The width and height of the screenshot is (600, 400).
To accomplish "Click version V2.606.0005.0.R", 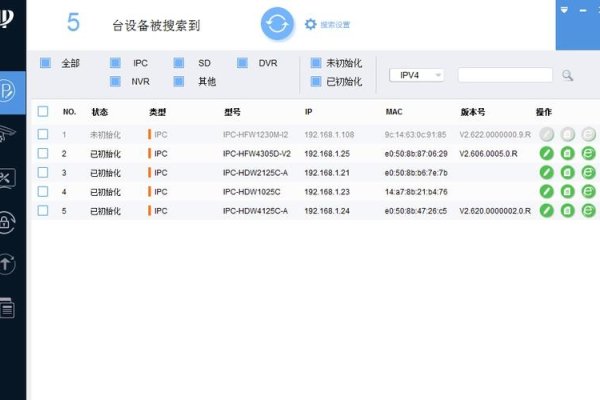I will point(488,153).
